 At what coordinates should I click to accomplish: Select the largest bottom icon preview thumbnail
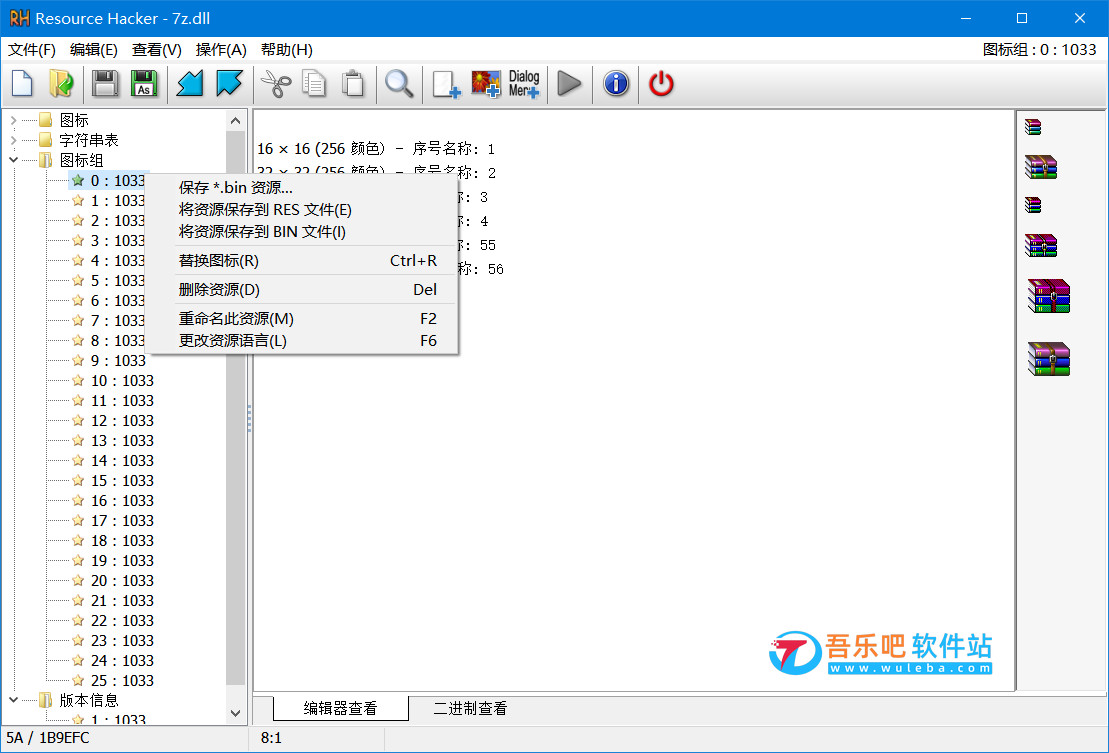pyautogui.click(x=1049, y=359)
